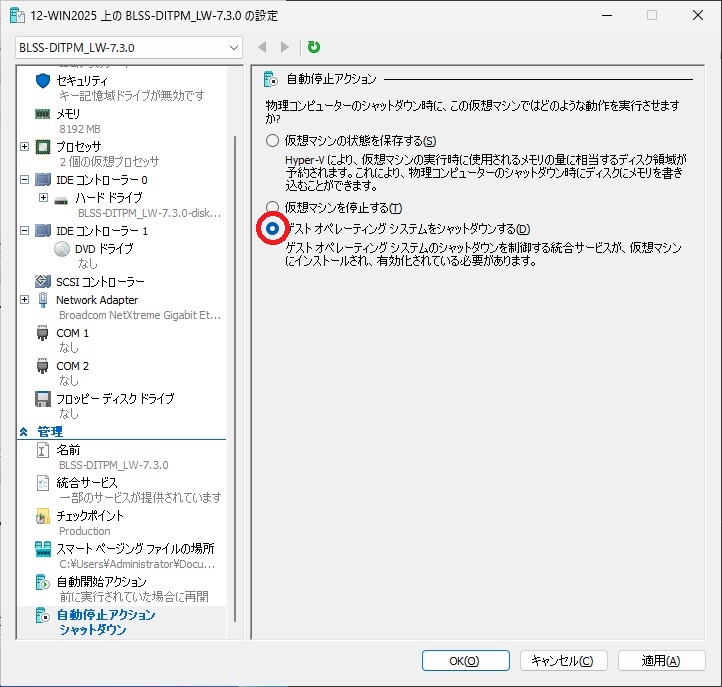The image size is (722, 687).
Task: Click the 自動停止アクション sidebar icon
Action: [42, 615]
